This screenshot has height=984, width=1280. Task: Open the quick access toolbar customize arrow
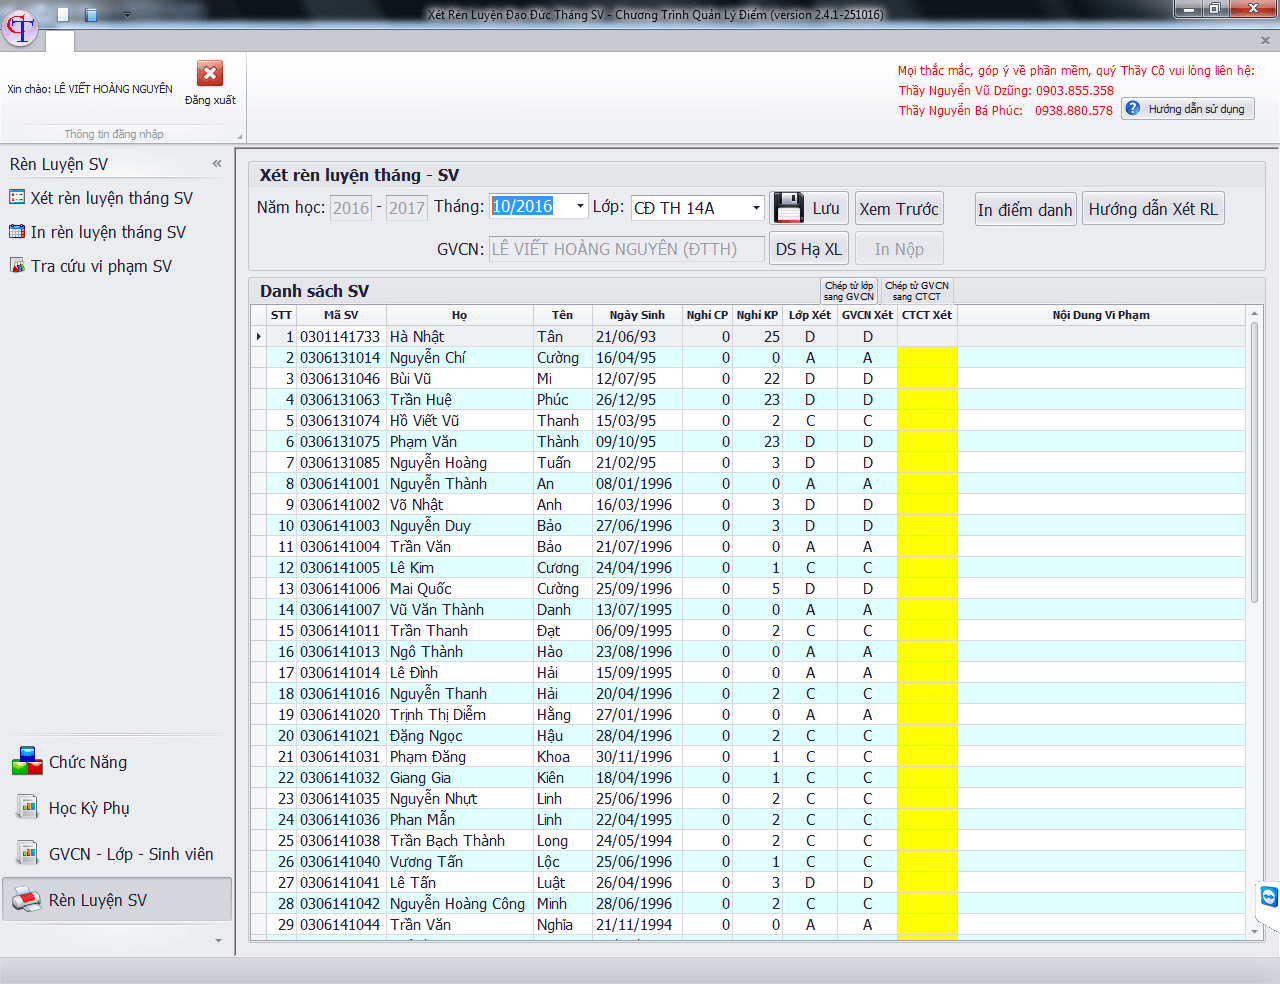tap(127, 15)
